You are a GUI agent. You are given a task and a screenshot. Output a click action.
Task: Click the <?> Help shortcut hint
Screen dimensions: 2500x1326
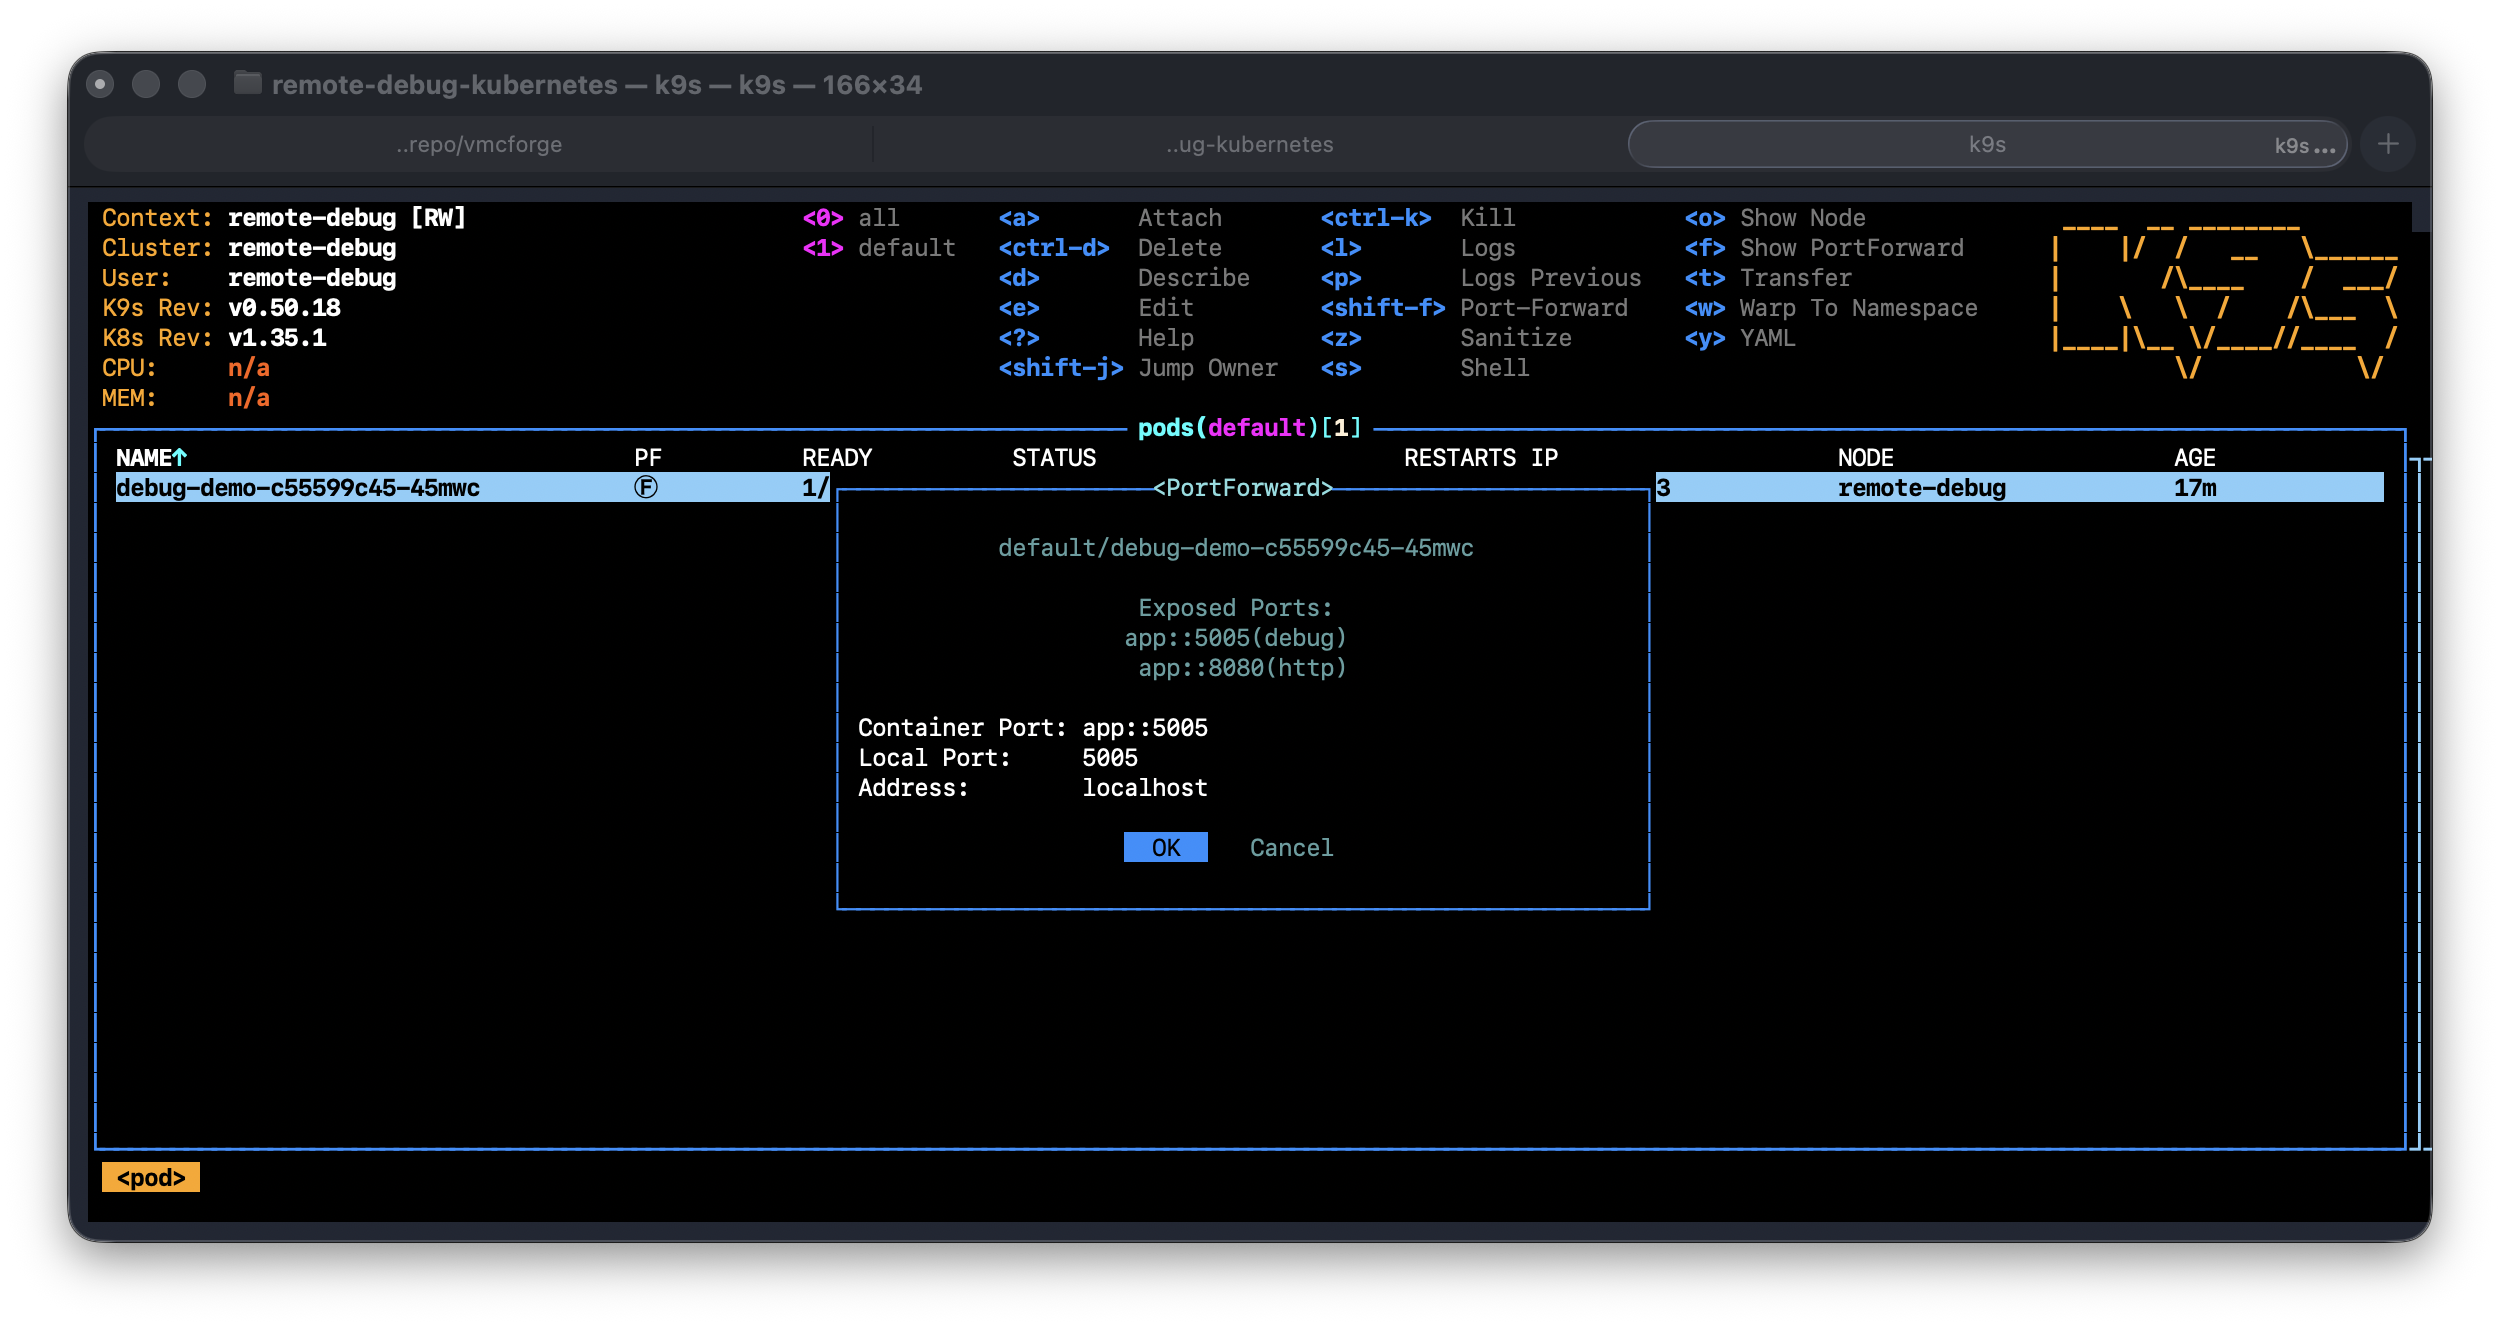click(x=1096, y=337)
